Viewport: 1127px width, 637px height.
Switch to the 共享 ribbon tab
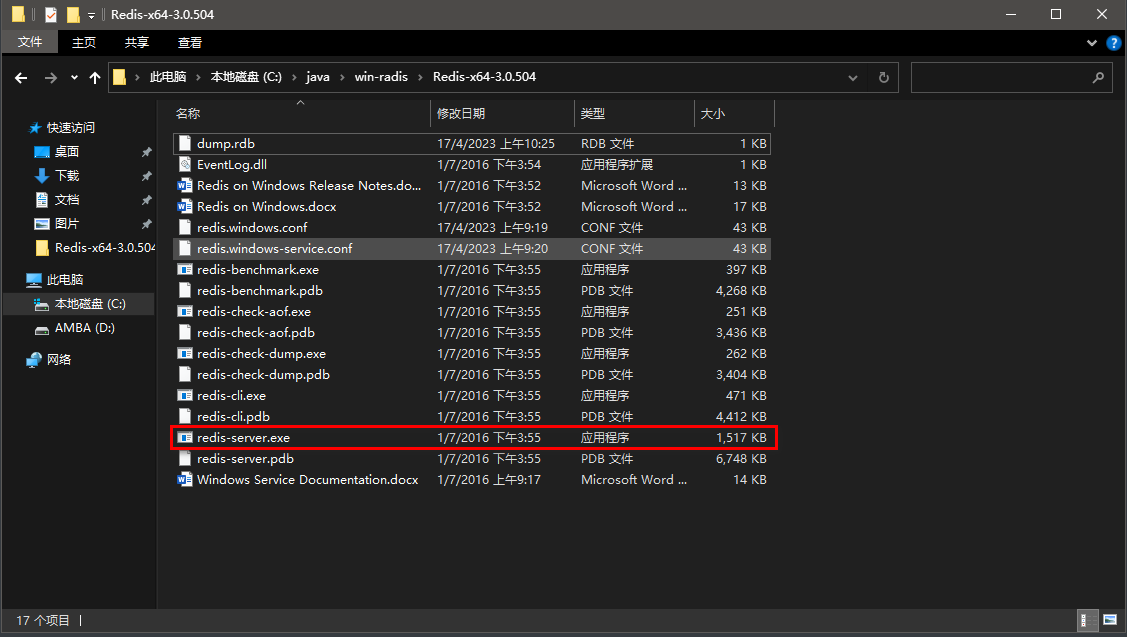(137, 42)
